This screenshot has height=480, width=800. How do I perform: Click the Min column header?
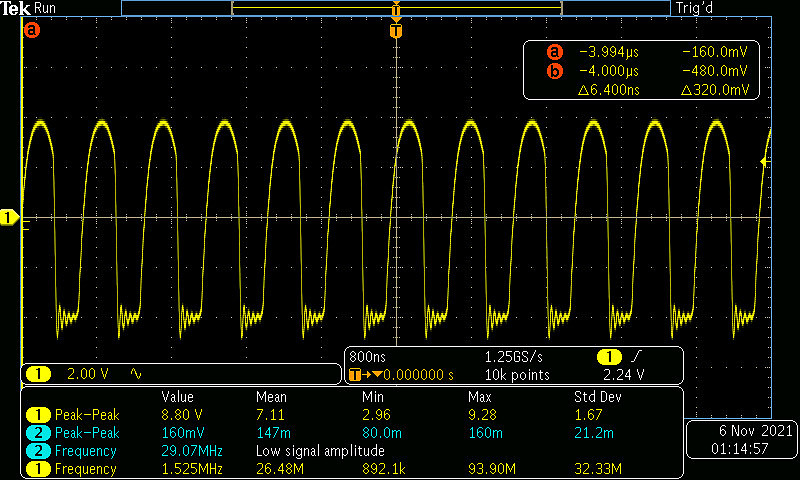[373, 397]
